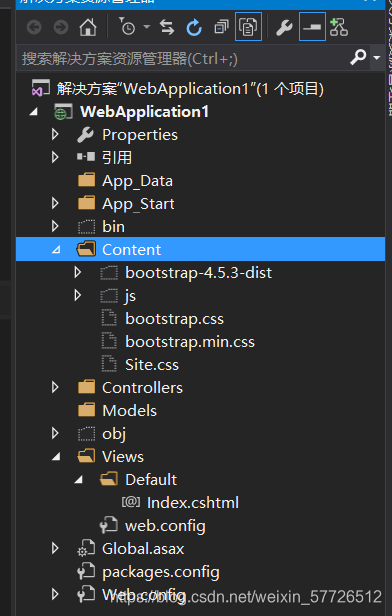Click the search magnifier icon
The height and width of the screenshot is (616, 392).
(358, 58)
